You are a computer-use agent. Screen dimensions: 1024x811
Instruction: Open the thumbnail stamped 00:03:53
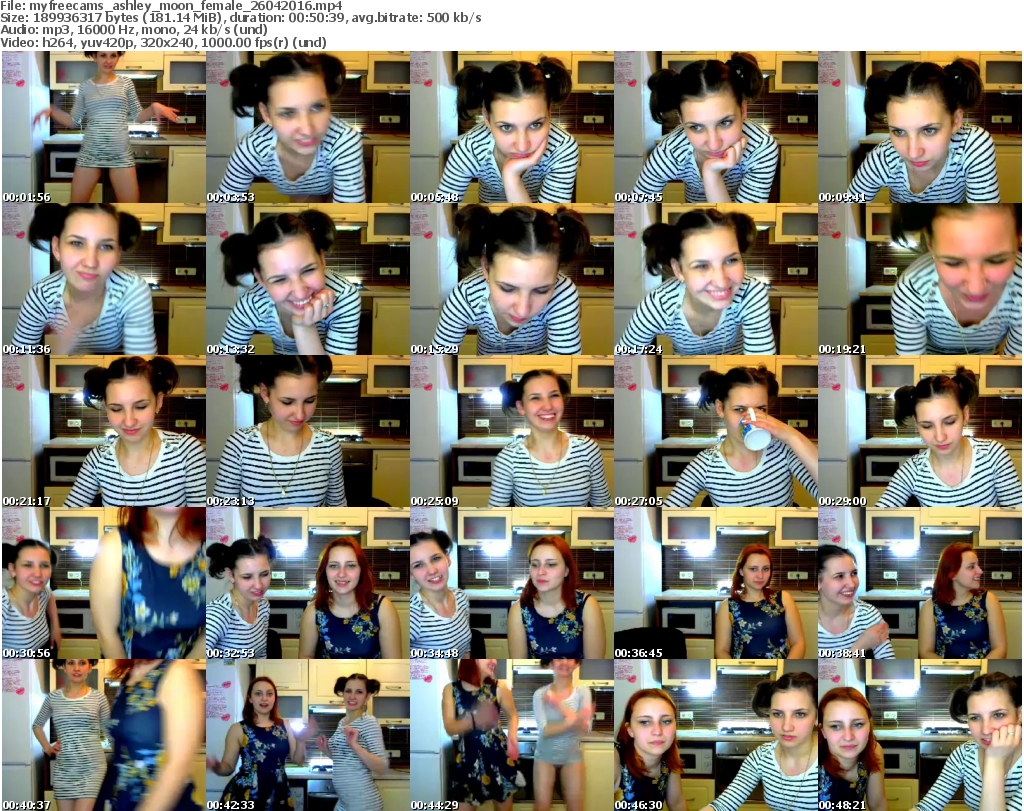coord(308,127)
